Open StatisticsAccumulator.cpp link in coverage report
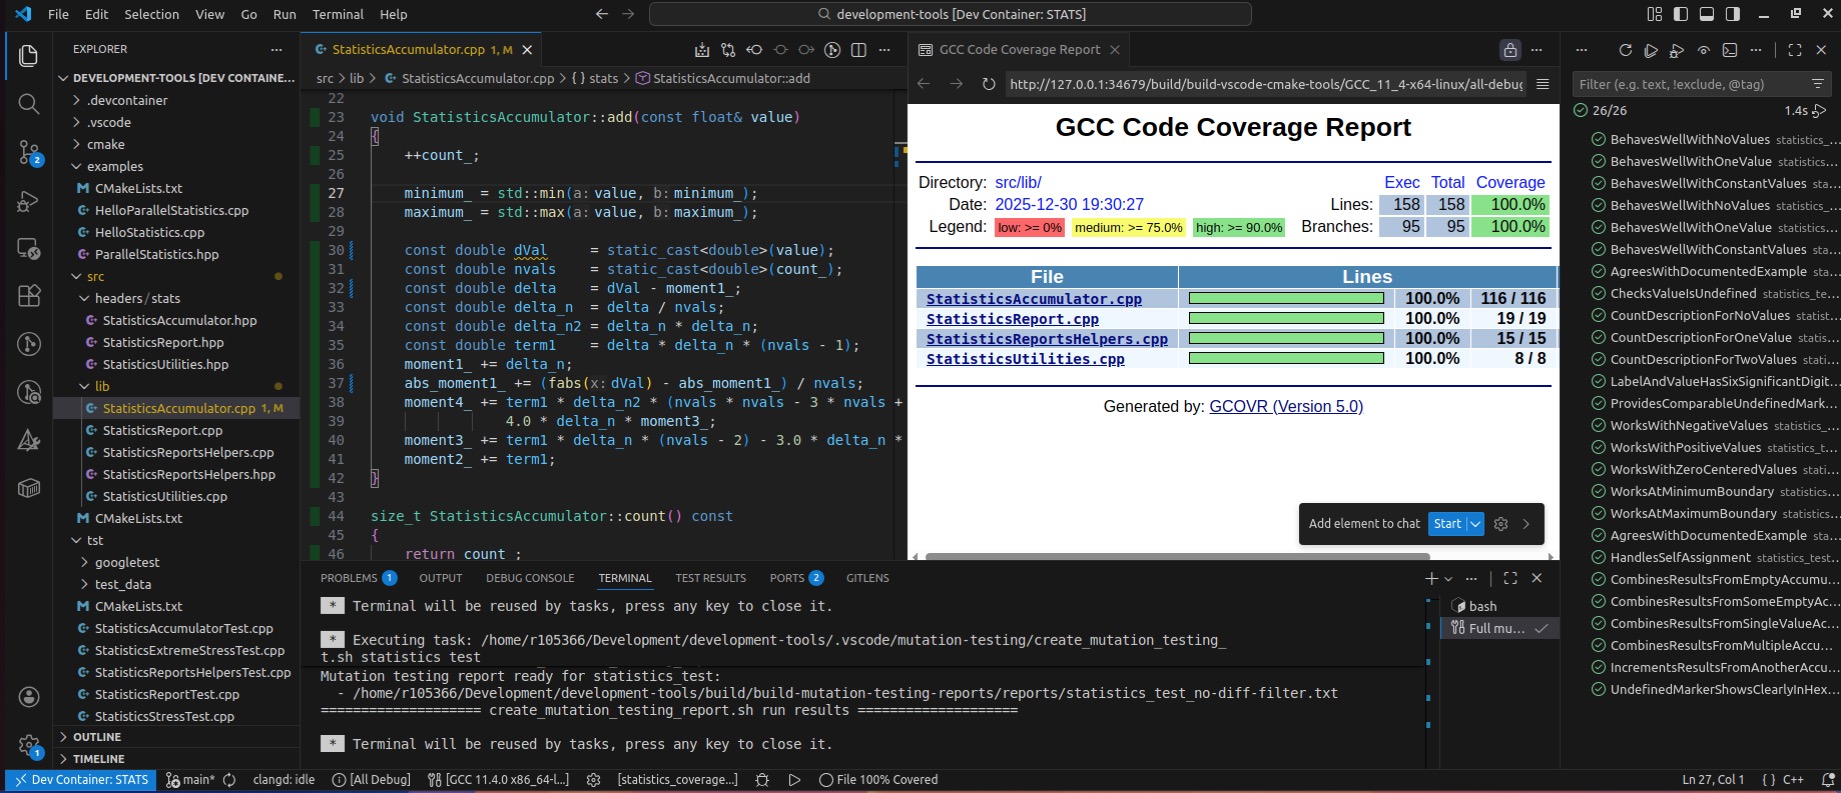Viewport: 1841px width, 793px height. (x=1034, y=299)
